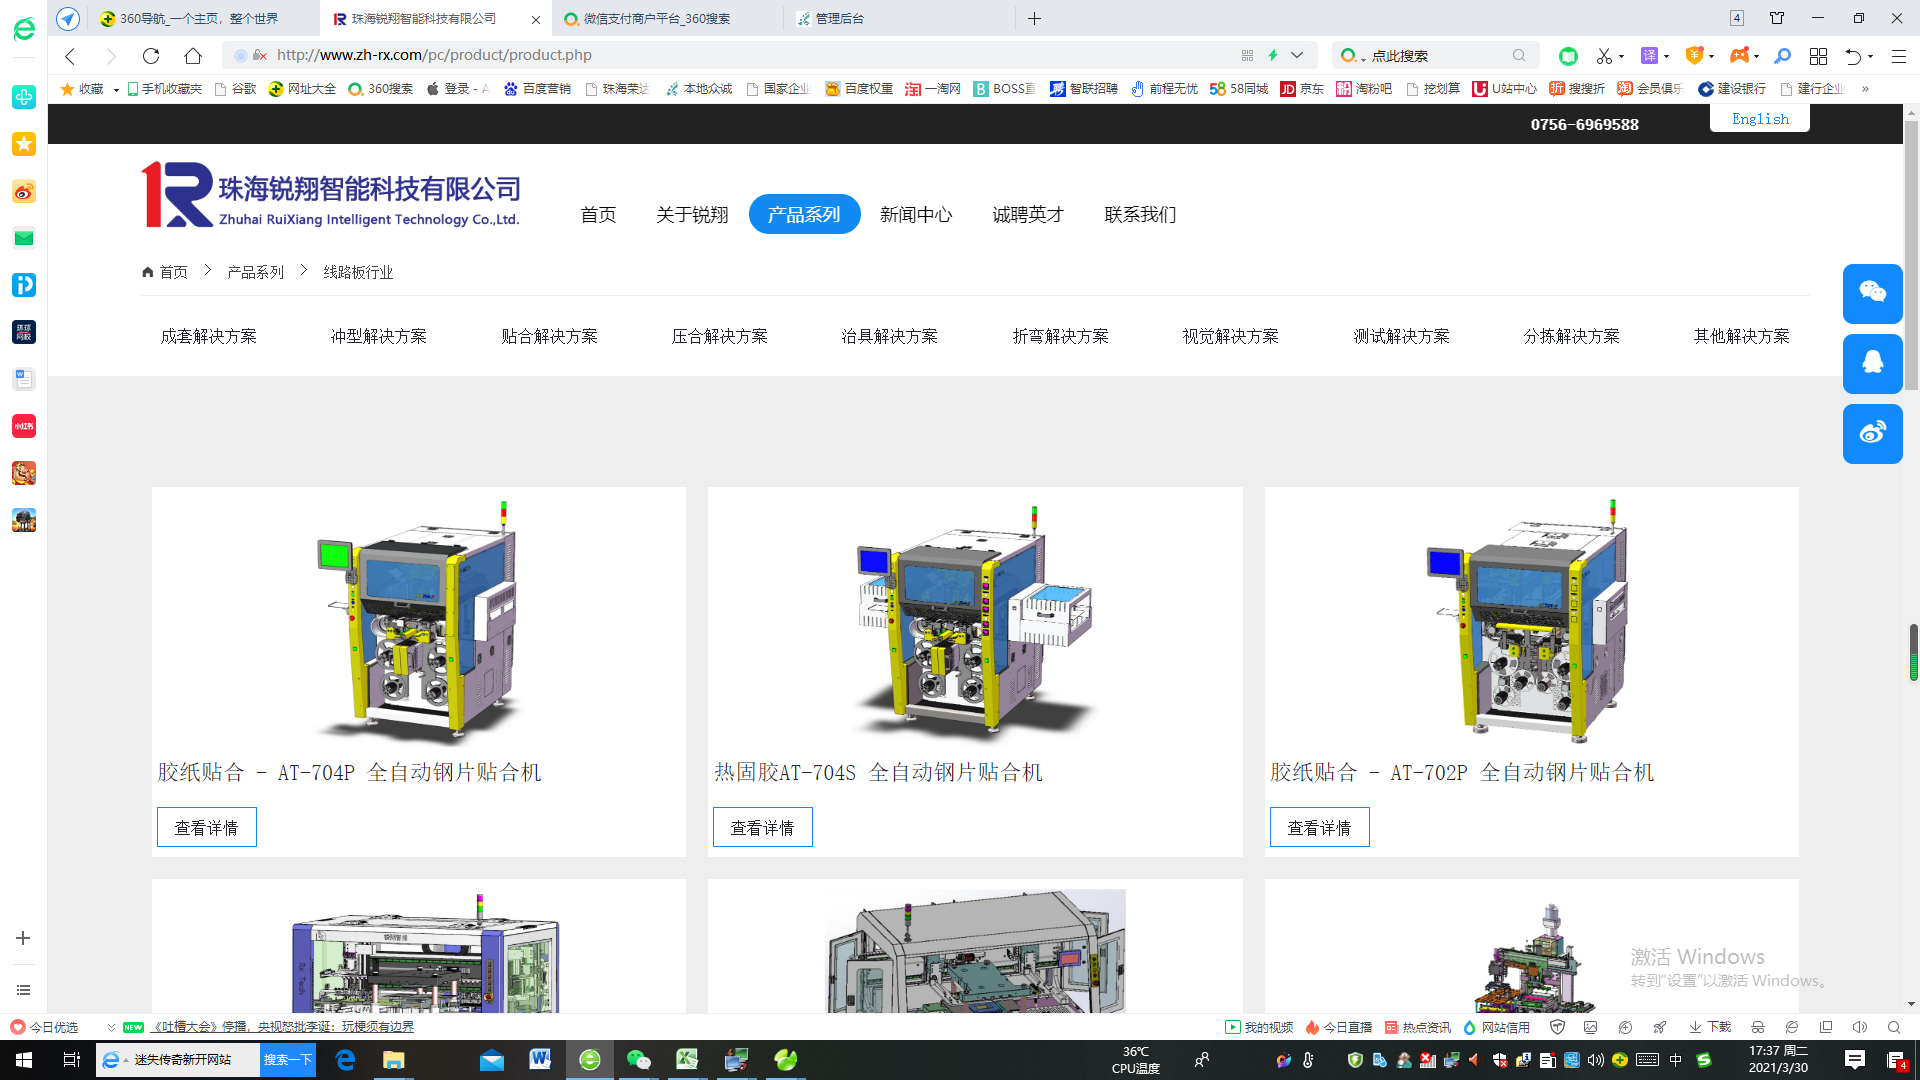
Task: Click the AT-702P machine thumbnail image
Action: 1531,620
